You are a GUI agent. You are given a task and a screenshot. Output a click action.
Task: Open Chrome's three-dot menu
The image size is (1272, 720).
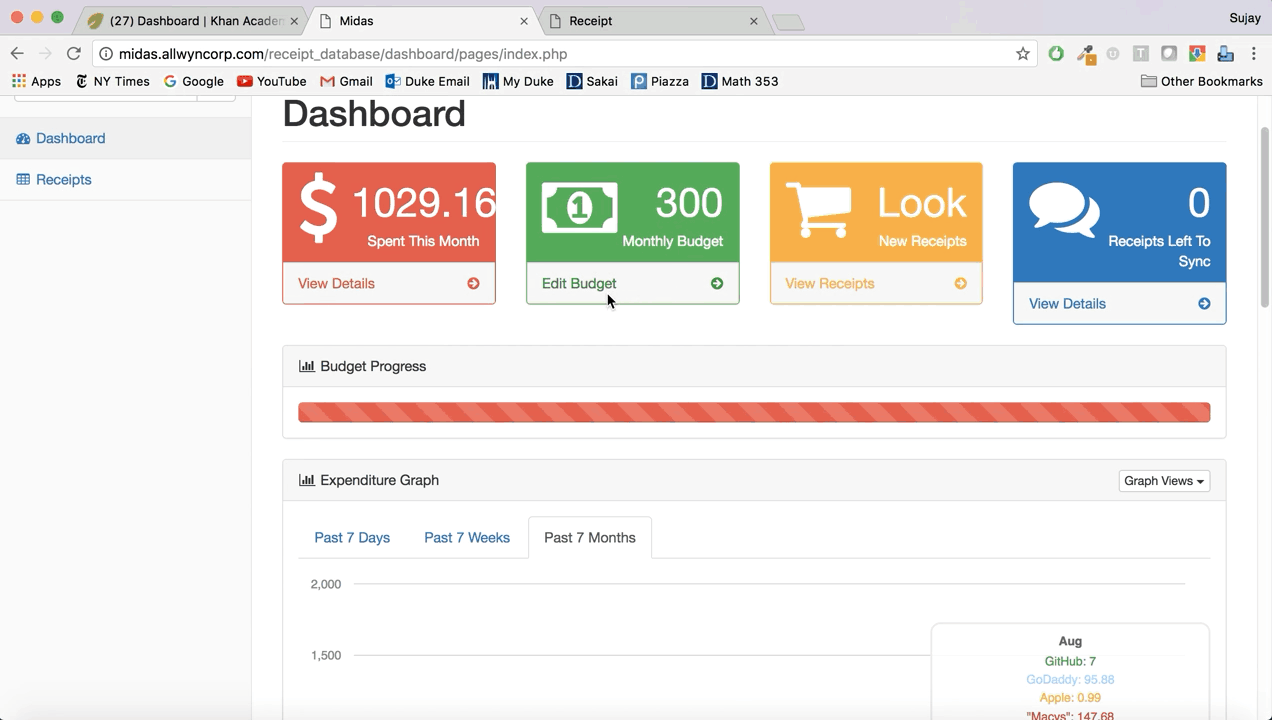coord(1254,54)
